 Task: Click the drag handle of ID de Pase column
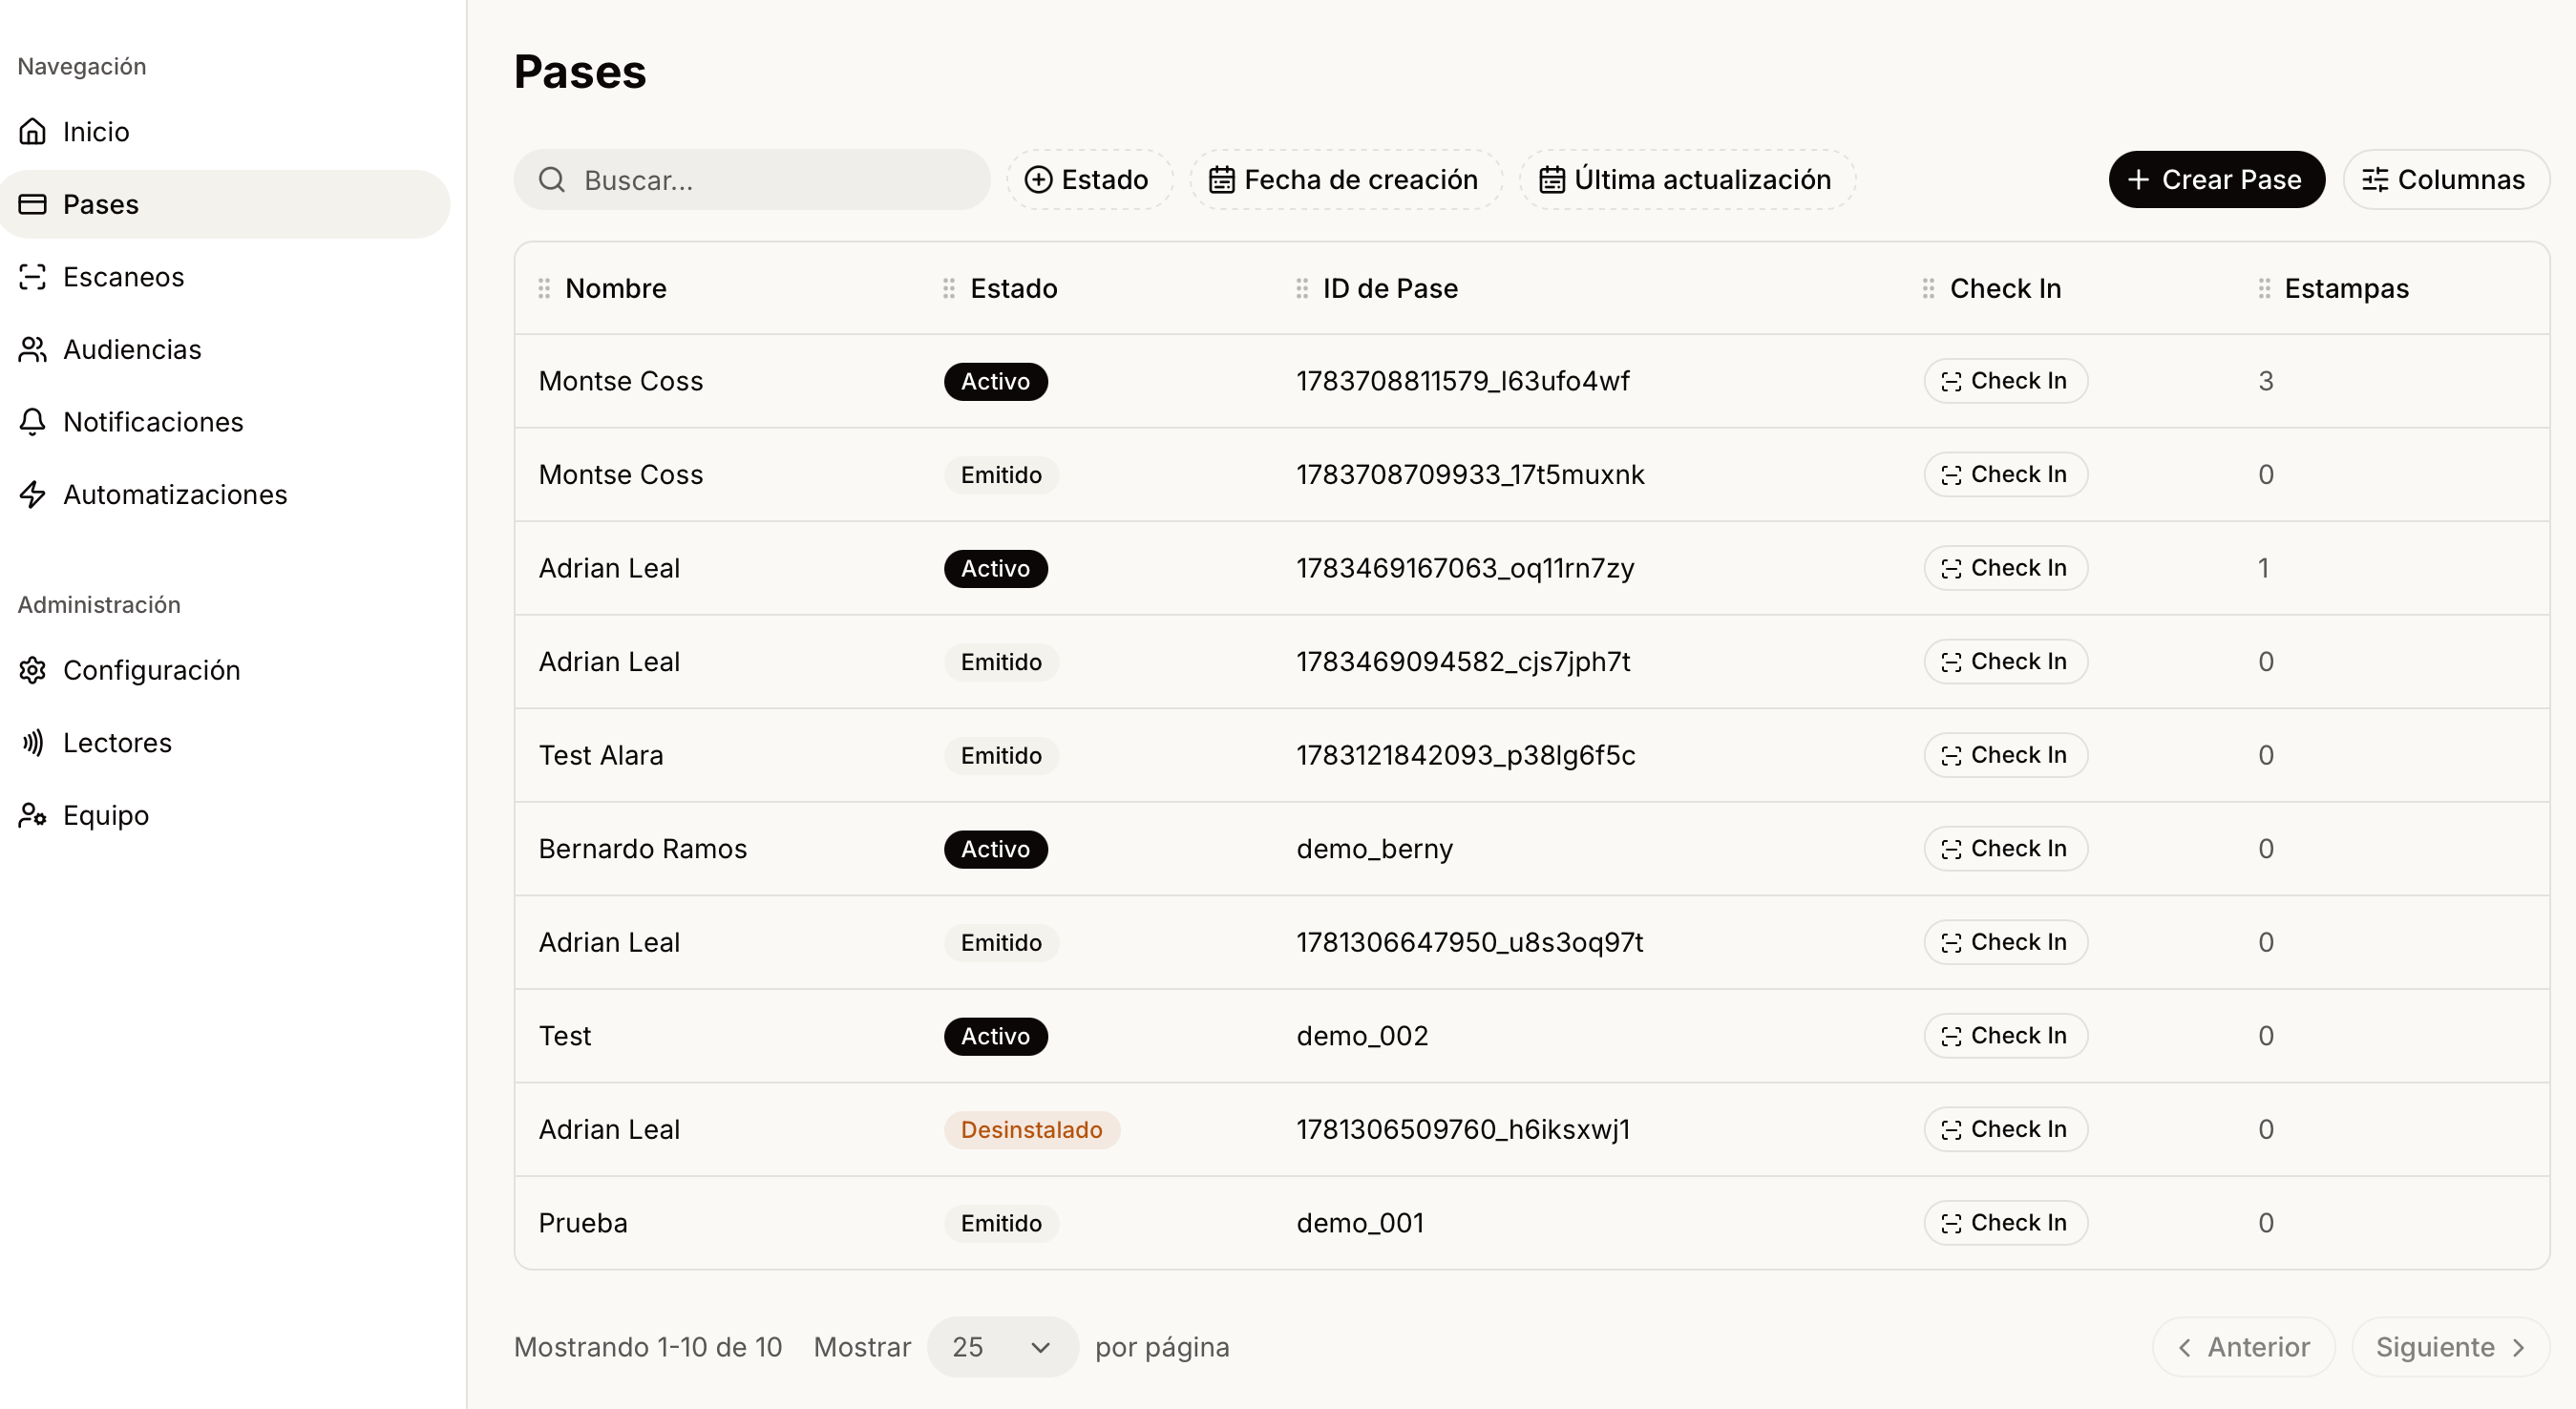click(1302, 289)
